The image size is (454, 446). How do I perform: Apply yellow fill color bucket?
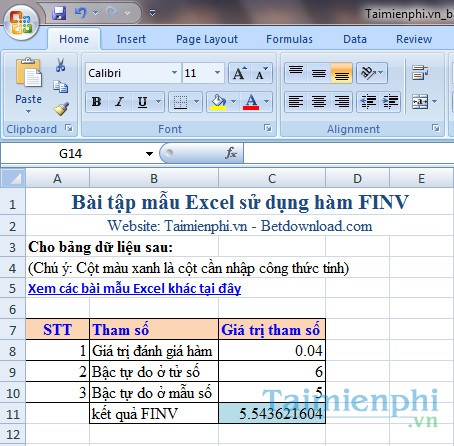218,102
